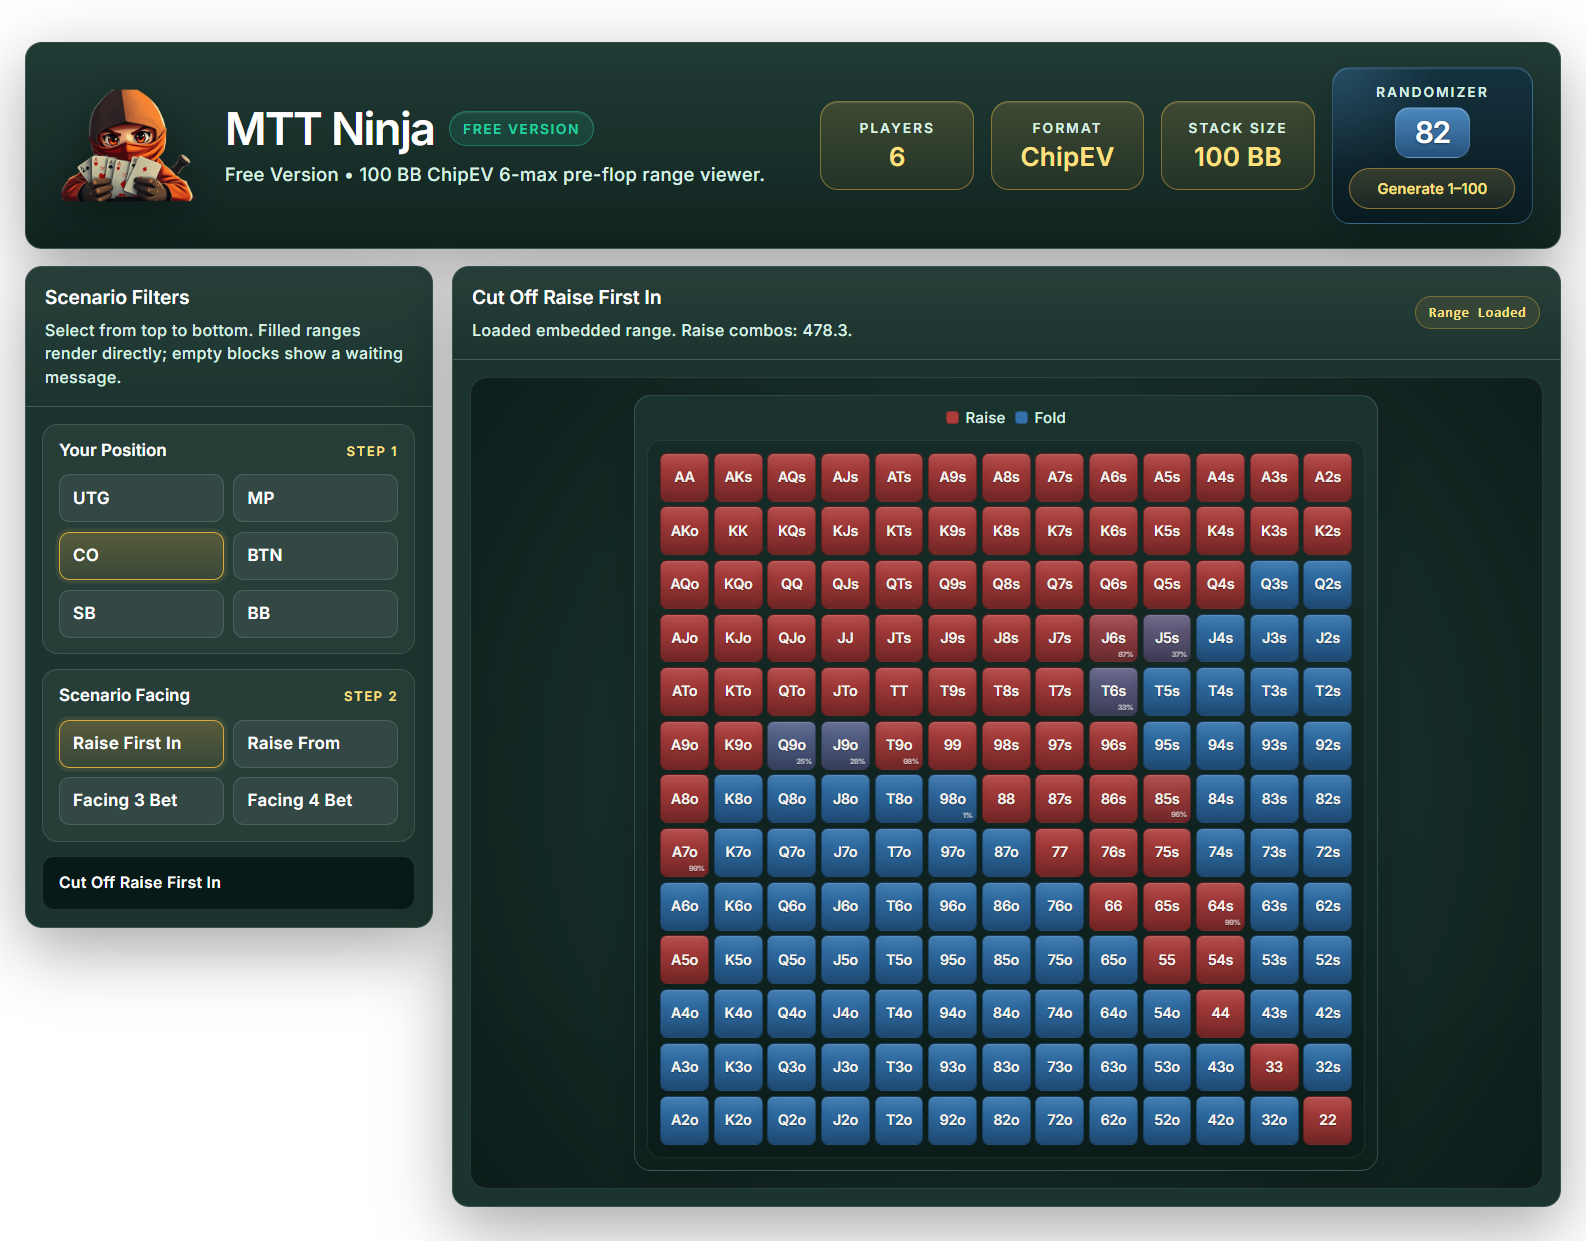
Task: Click the red Raise legend swatch
Action: point(952,418)
